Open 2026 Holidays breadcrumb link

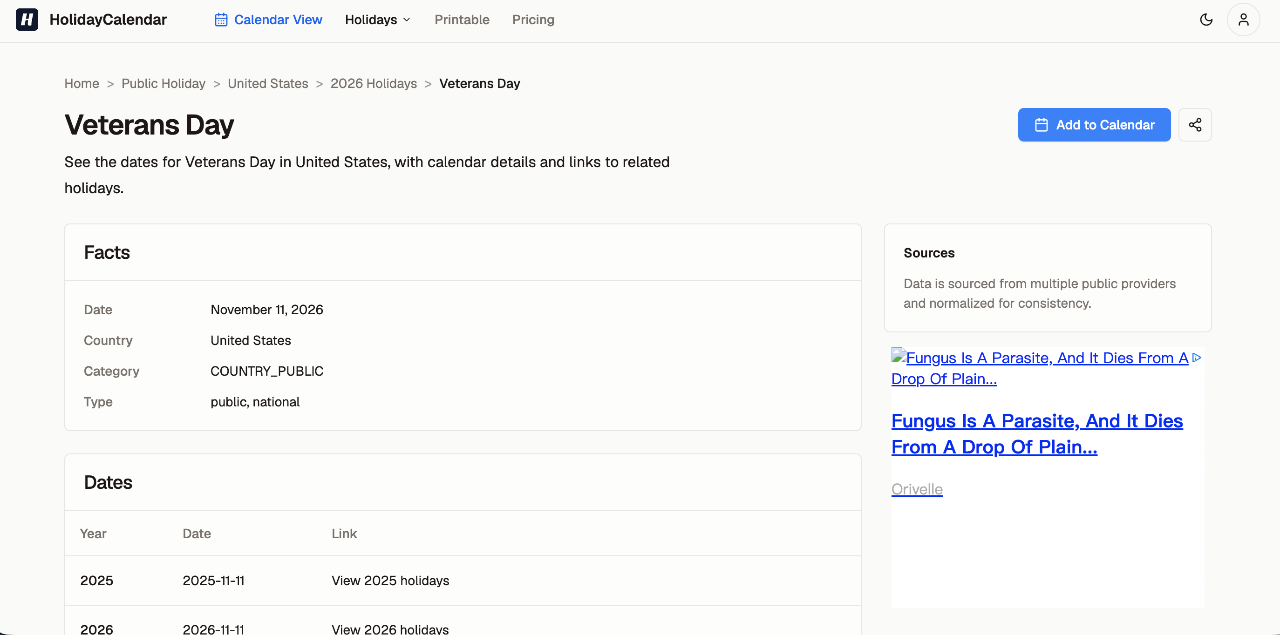374,84
